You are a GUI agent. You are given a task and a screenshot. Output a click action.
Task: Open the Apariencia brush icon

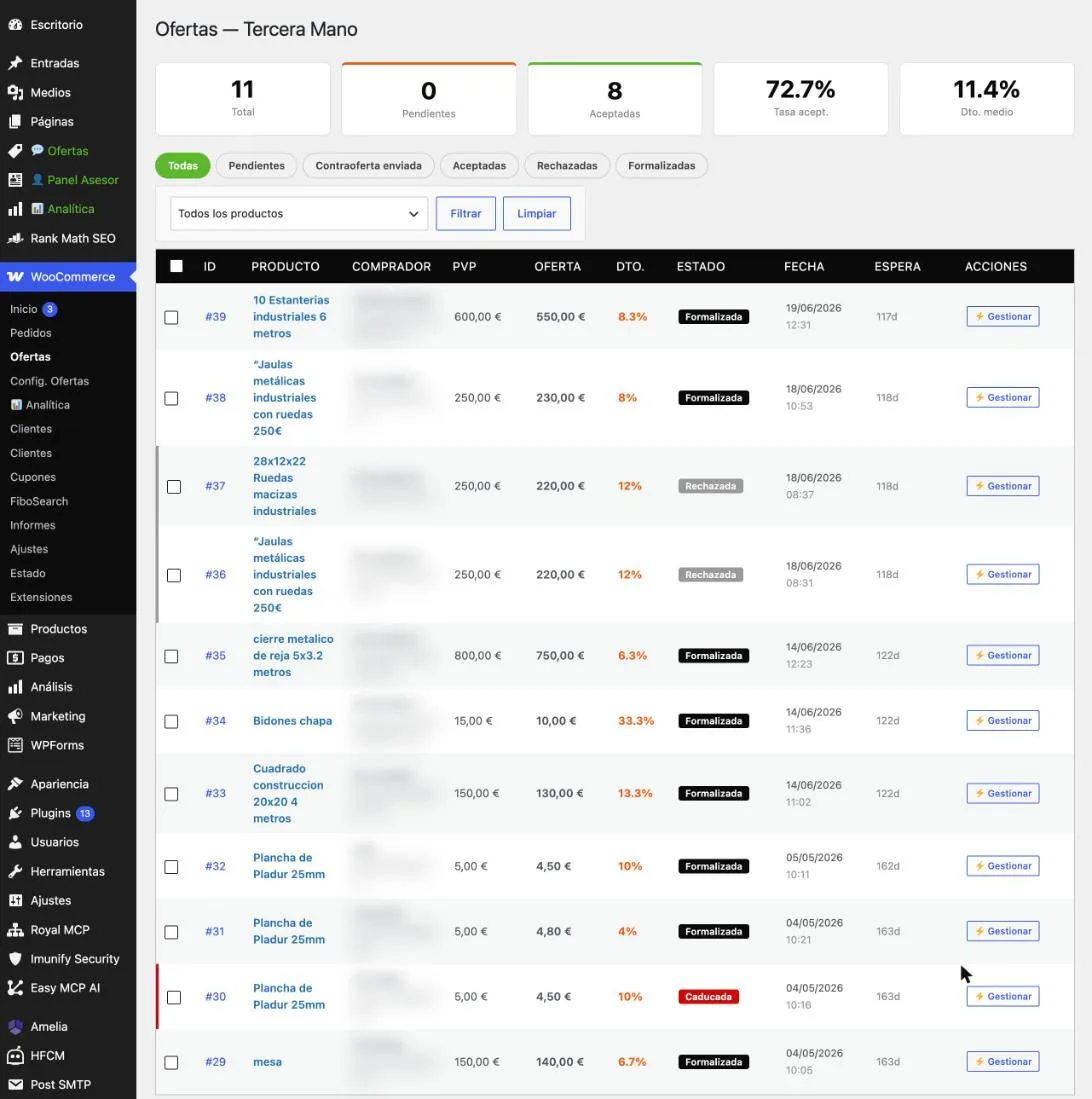click(15, 784)
